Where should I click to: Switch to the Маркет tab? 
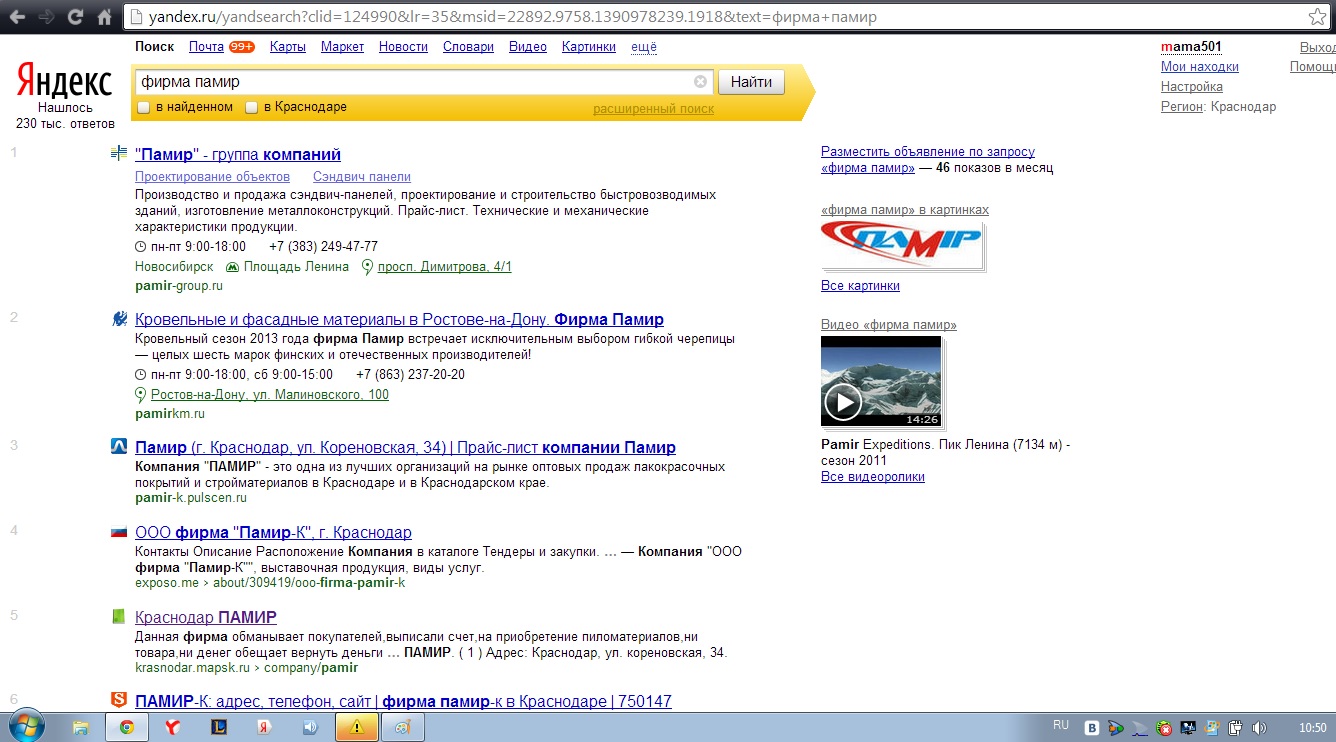(342, 47)
